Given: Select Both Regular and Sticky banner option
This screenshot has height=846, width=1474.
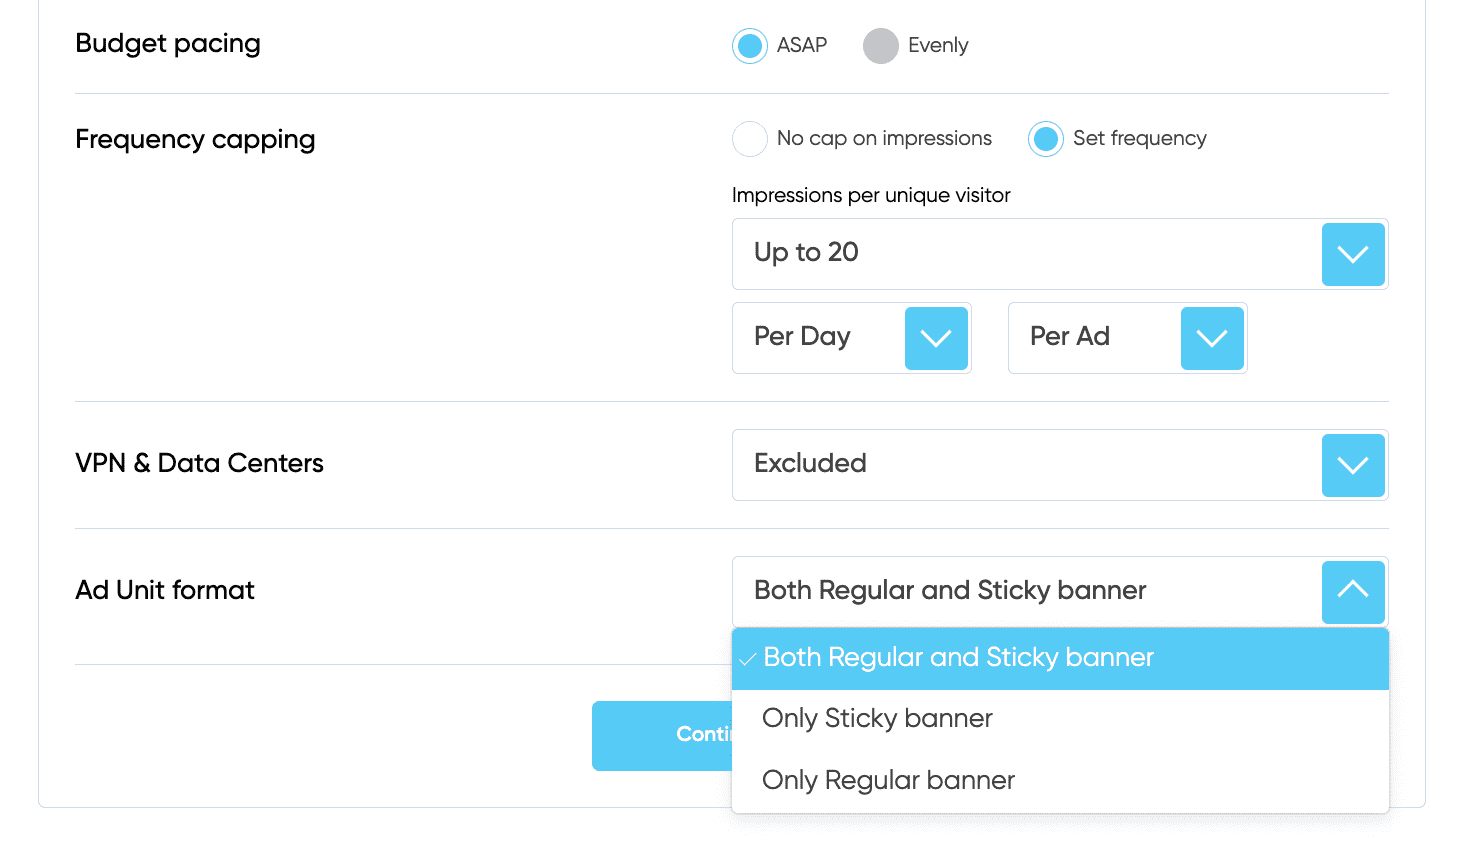Looking at the screenshot, I should 958,658.
